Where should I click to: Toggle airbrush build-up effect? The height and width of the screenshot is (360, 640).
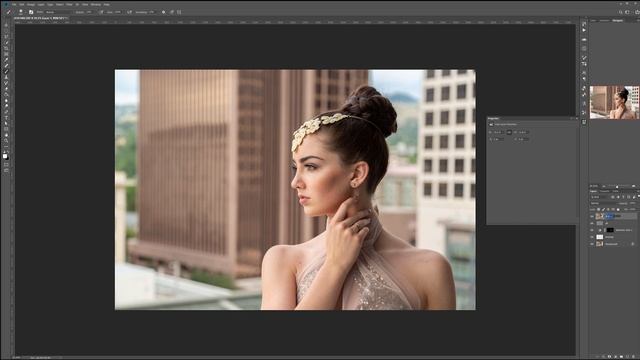point(129,12)
